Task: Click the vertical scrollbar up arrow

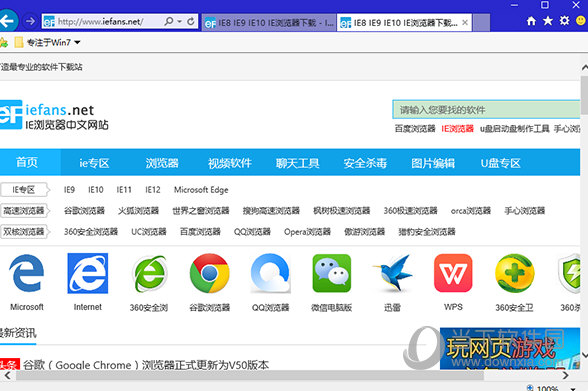Action: pyautogui.click(x=584, y=68)
